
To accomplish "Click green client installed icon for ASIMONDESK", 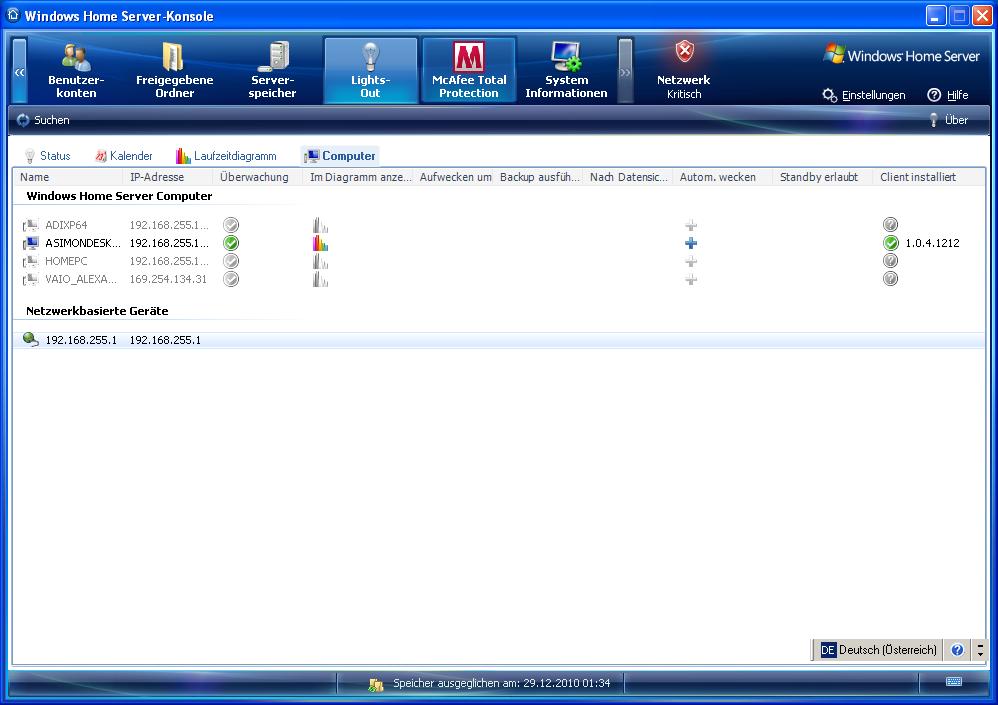I will tap(890, 242).
